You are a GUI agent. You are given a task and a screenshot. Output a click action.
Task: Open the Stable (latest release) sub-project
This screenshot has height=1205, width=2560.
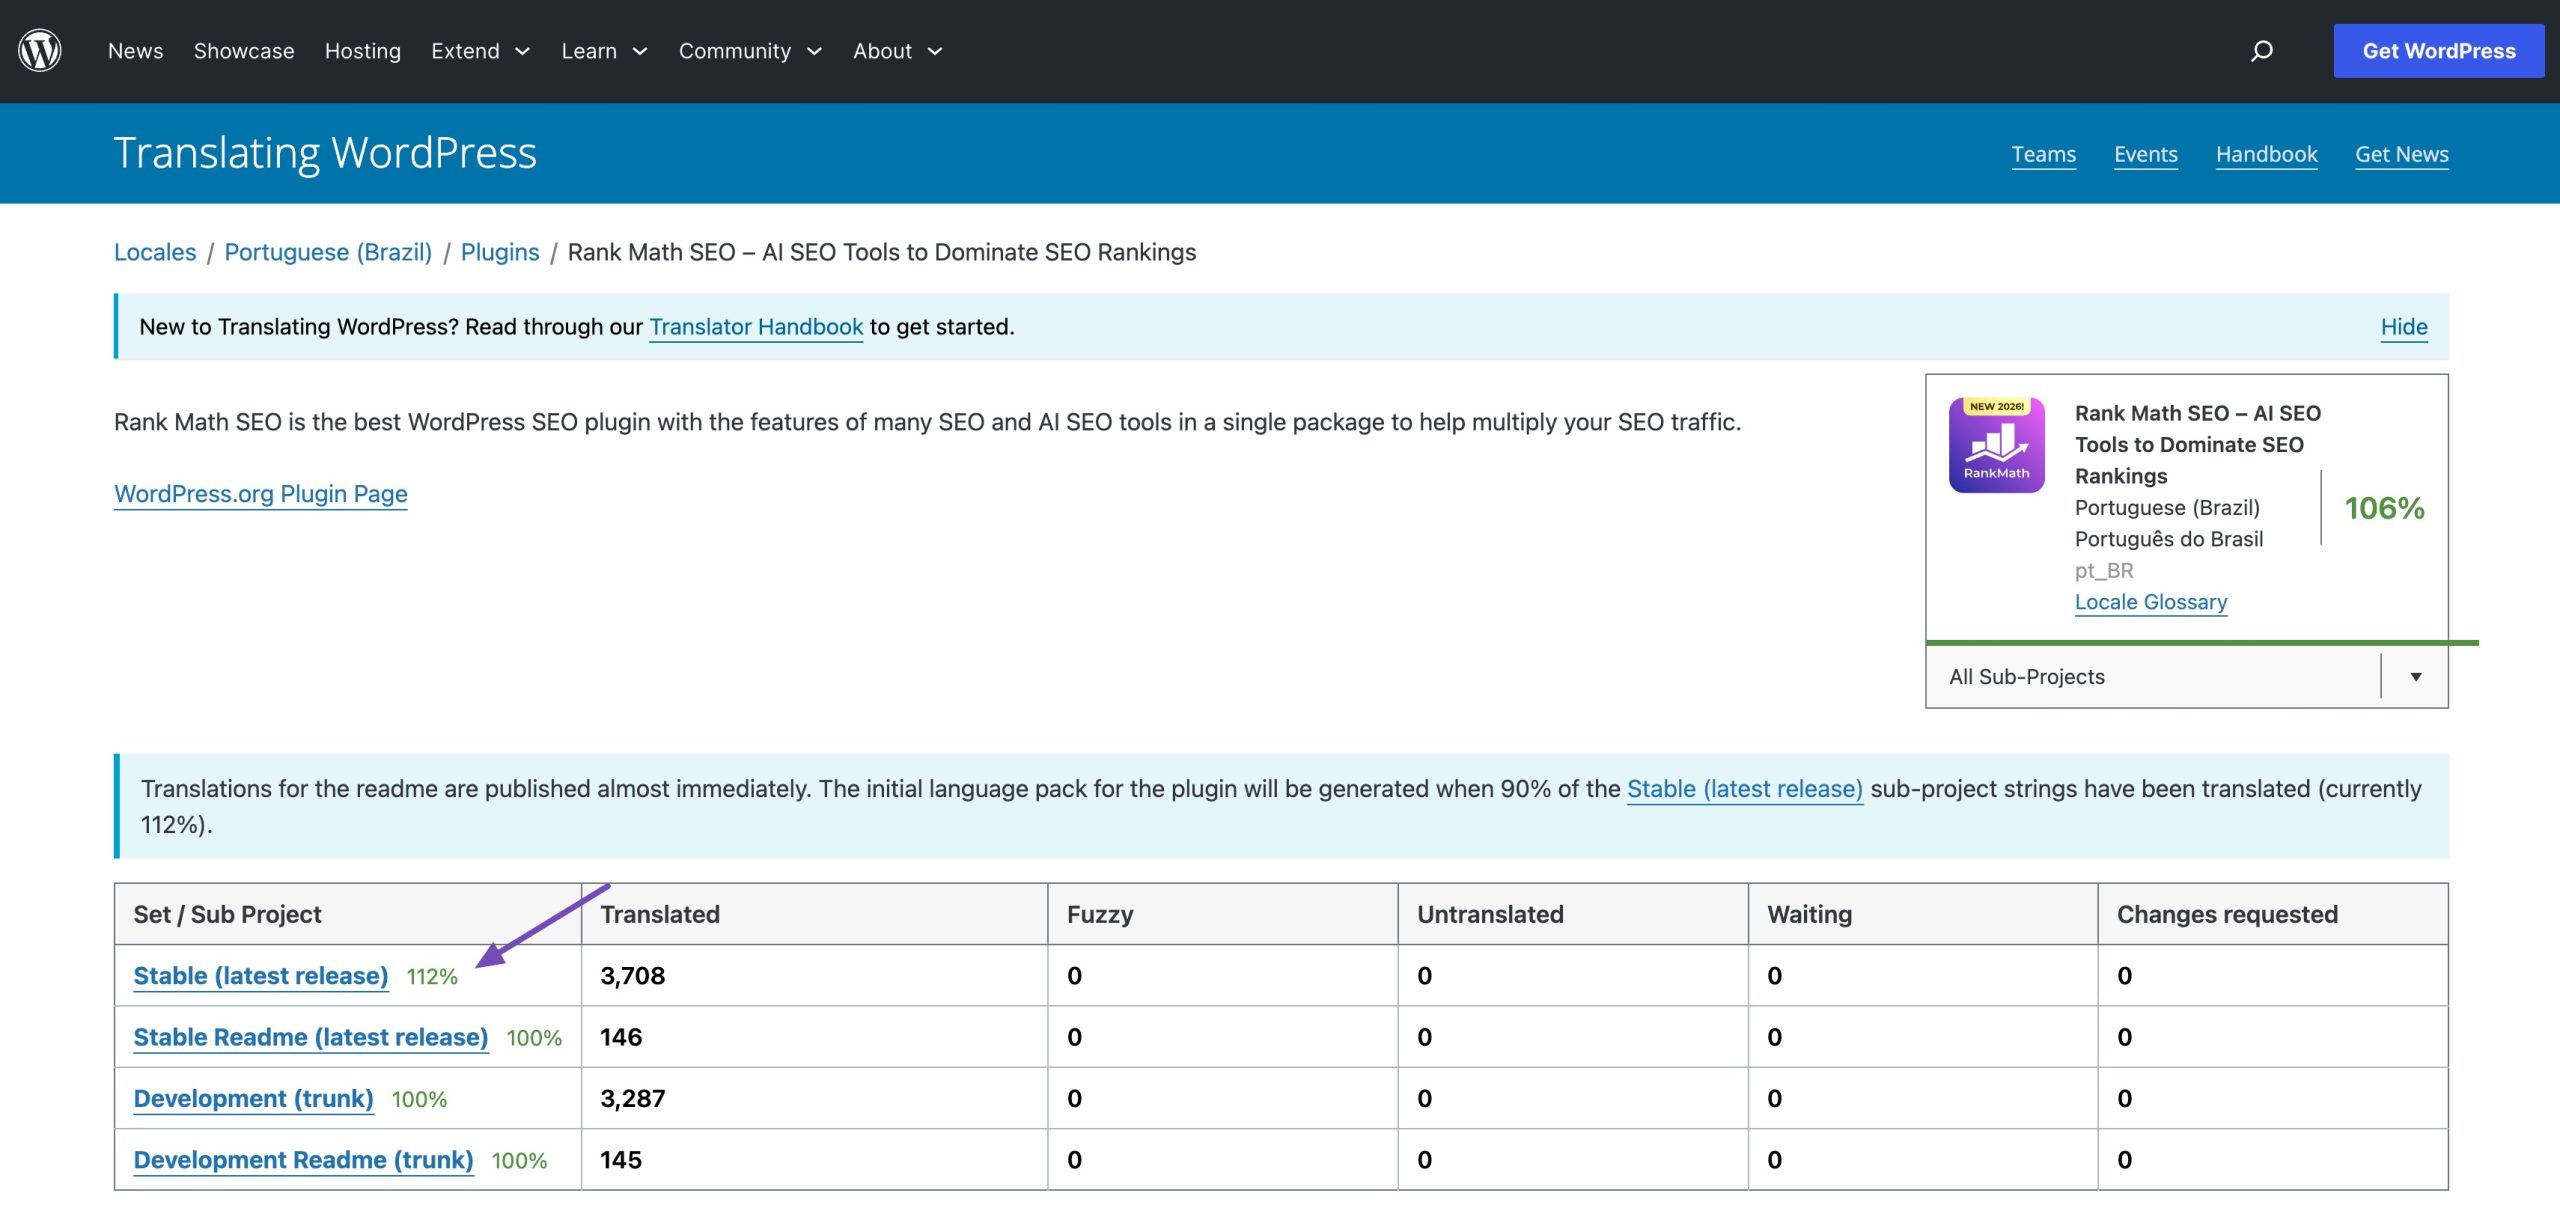tap(260, 975)
